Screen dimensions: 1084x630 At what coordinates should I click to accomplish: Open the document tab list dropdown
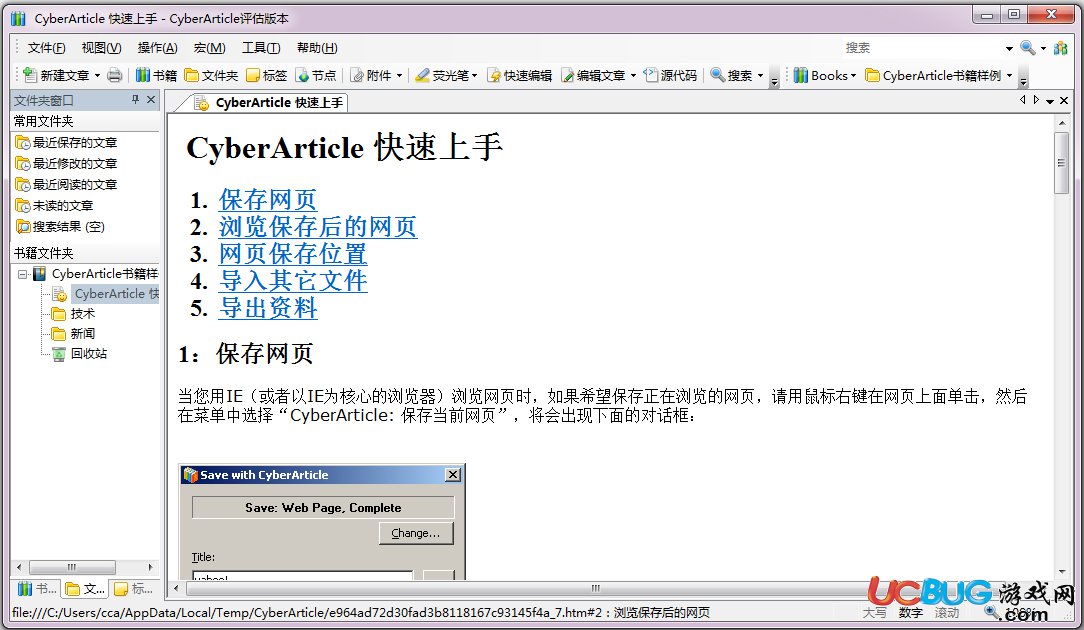pos(1050,101)
